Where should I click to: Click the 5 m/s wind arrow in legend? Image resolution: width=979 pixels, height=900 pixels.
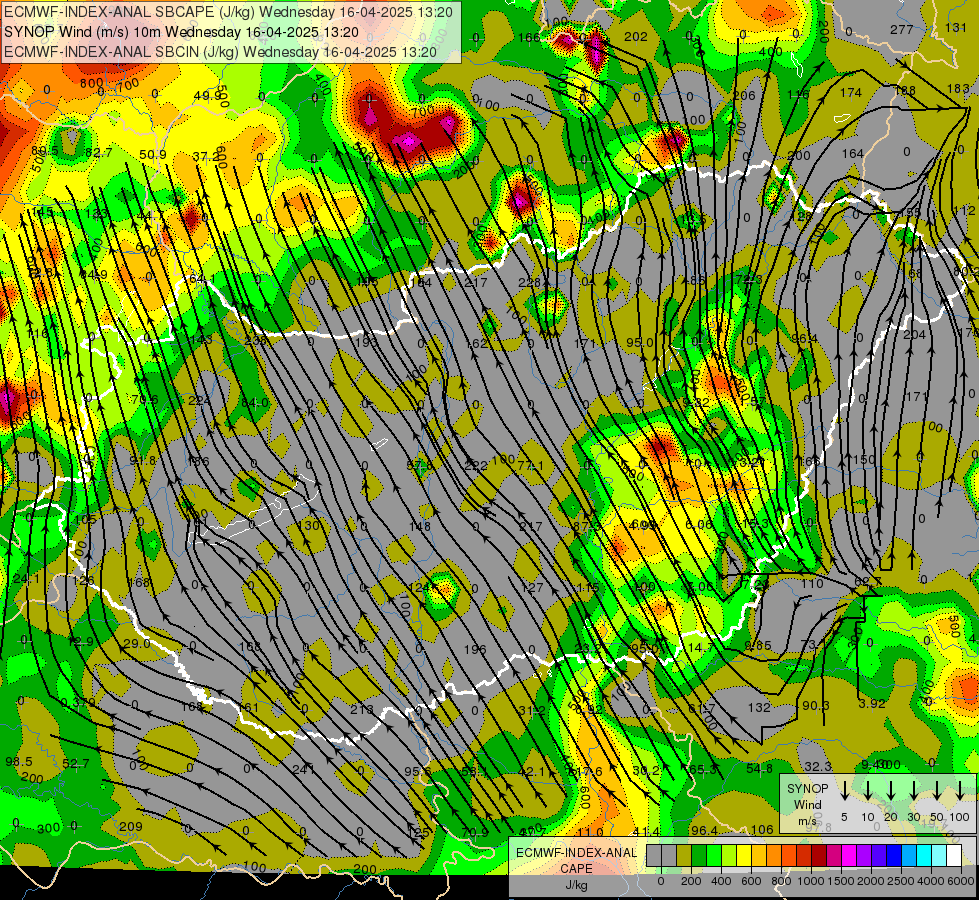[x=844, y=791]
